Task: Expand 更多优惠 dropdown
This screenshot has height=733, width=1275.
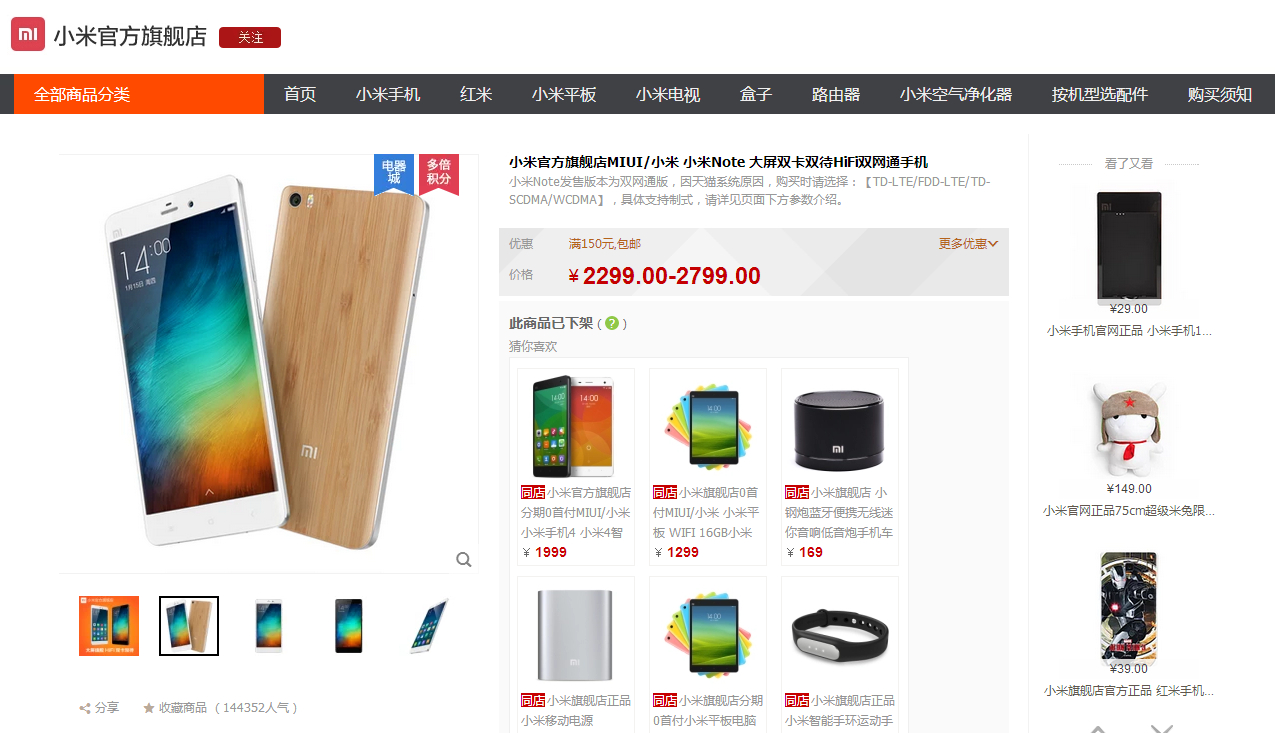Action: pos(968,244)
